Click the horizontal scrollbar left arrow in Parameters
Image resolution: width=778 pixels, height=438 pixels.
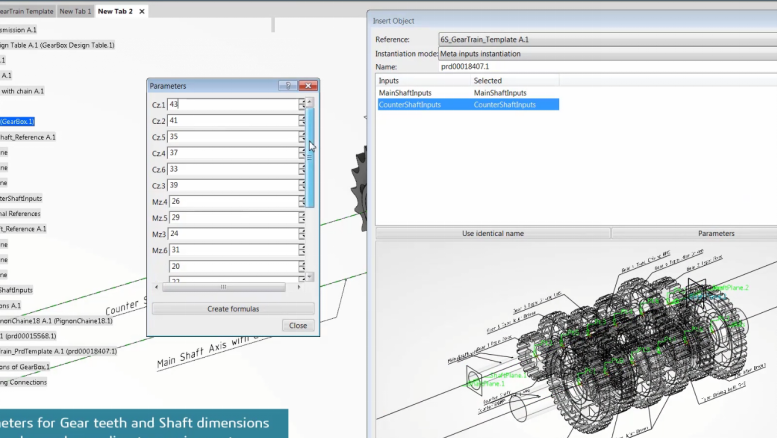(x=157, y=287)
